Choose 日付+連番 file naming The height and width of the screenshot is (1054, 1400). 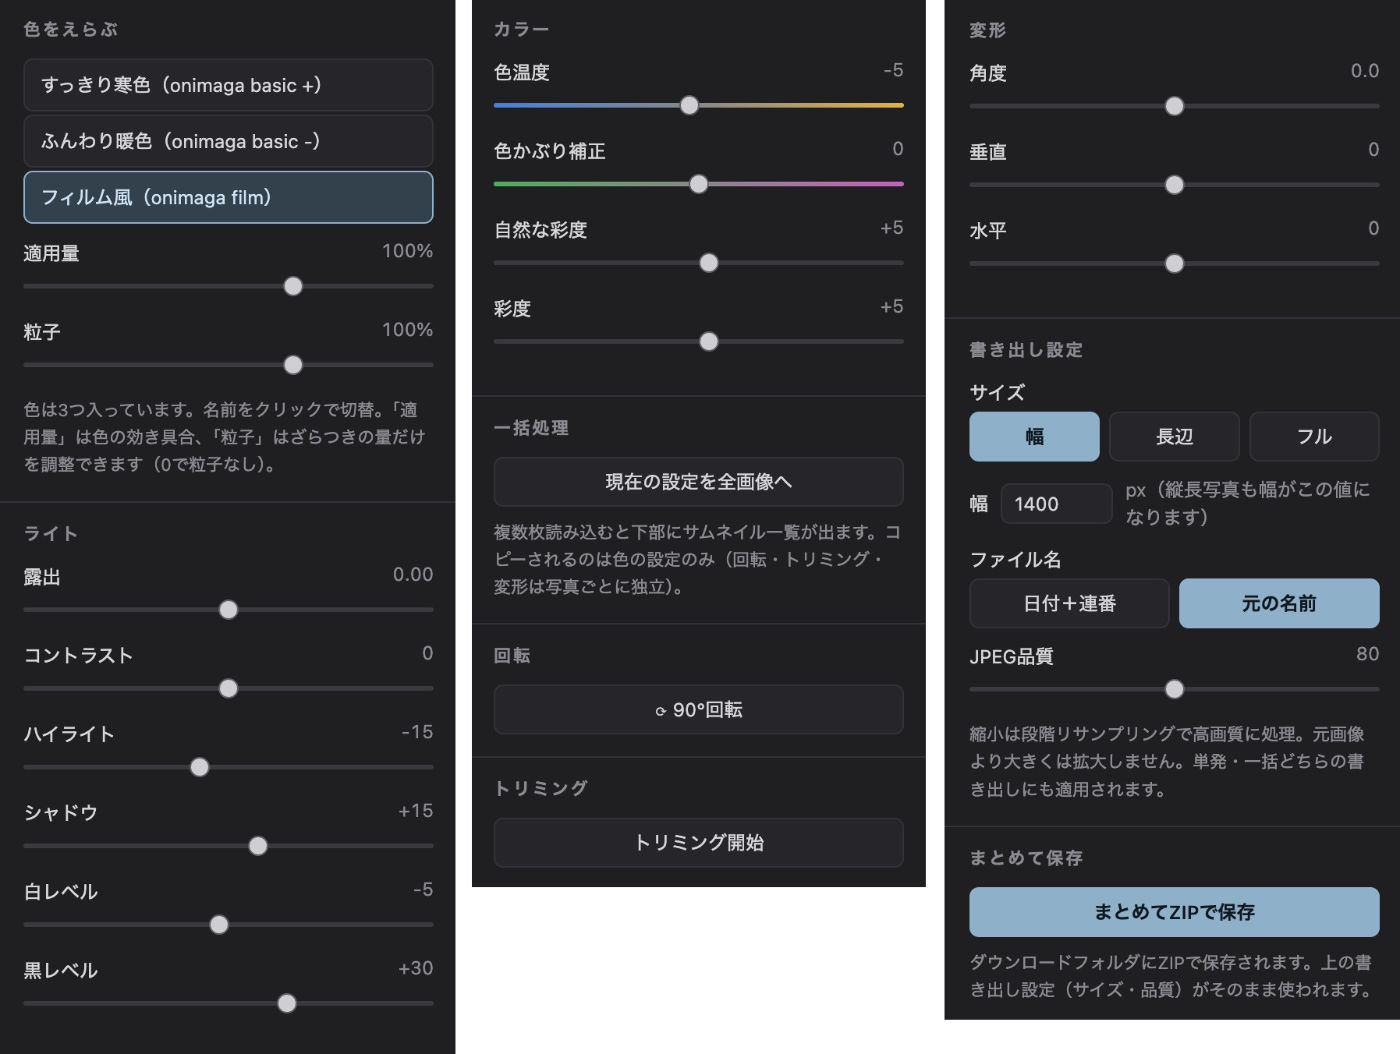1069,604
